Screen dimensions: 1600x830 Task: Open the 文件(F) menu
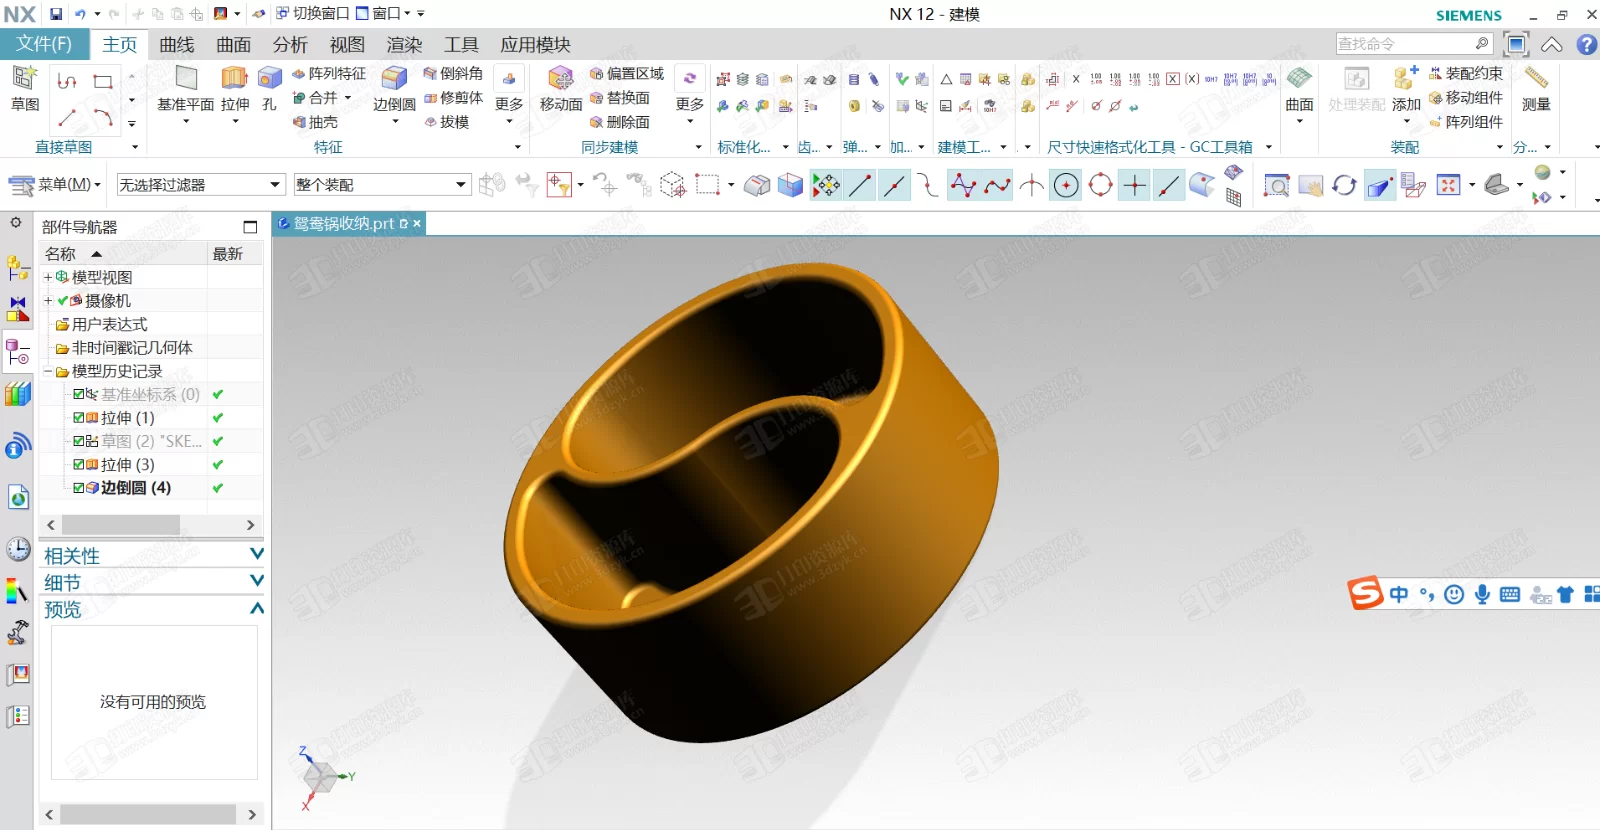pos(44,44)
